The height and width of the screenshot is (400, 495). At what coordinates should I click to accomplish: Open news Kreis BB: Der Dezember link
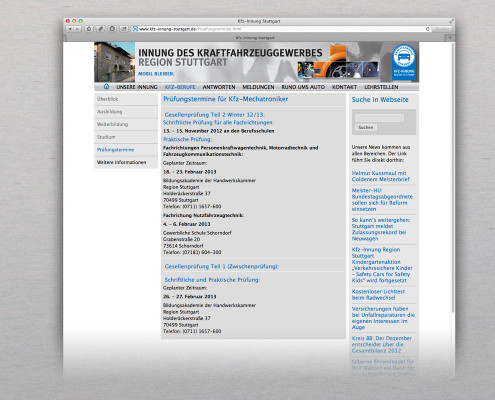point(382,344)
